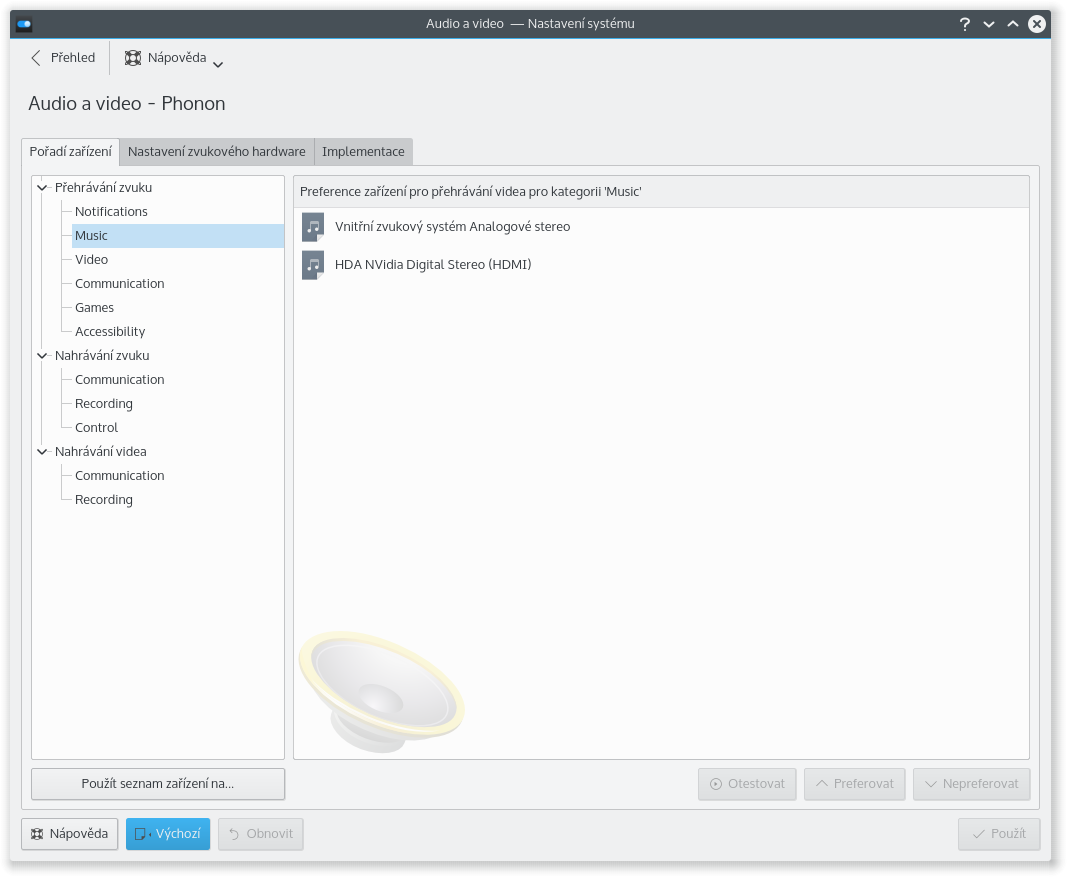The width and height of the screenshot is (1067, 877).
Task: Select the Games category
Action: [95, 307]
